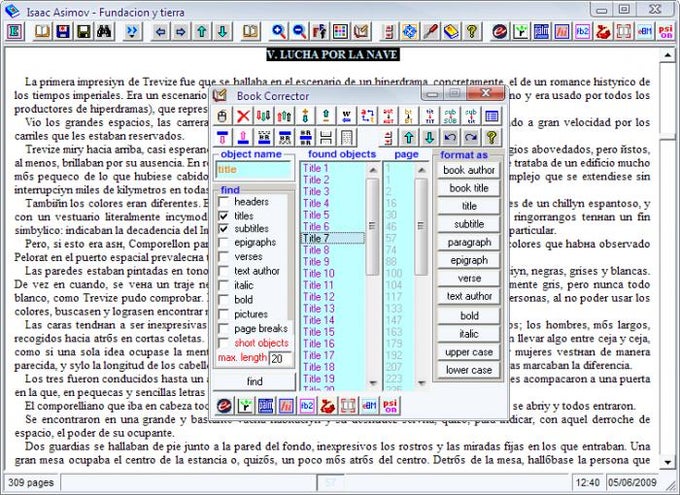Click the building grid icon in Book Corrector
This screenshot has width=680, height=495.
click(347, 138)
